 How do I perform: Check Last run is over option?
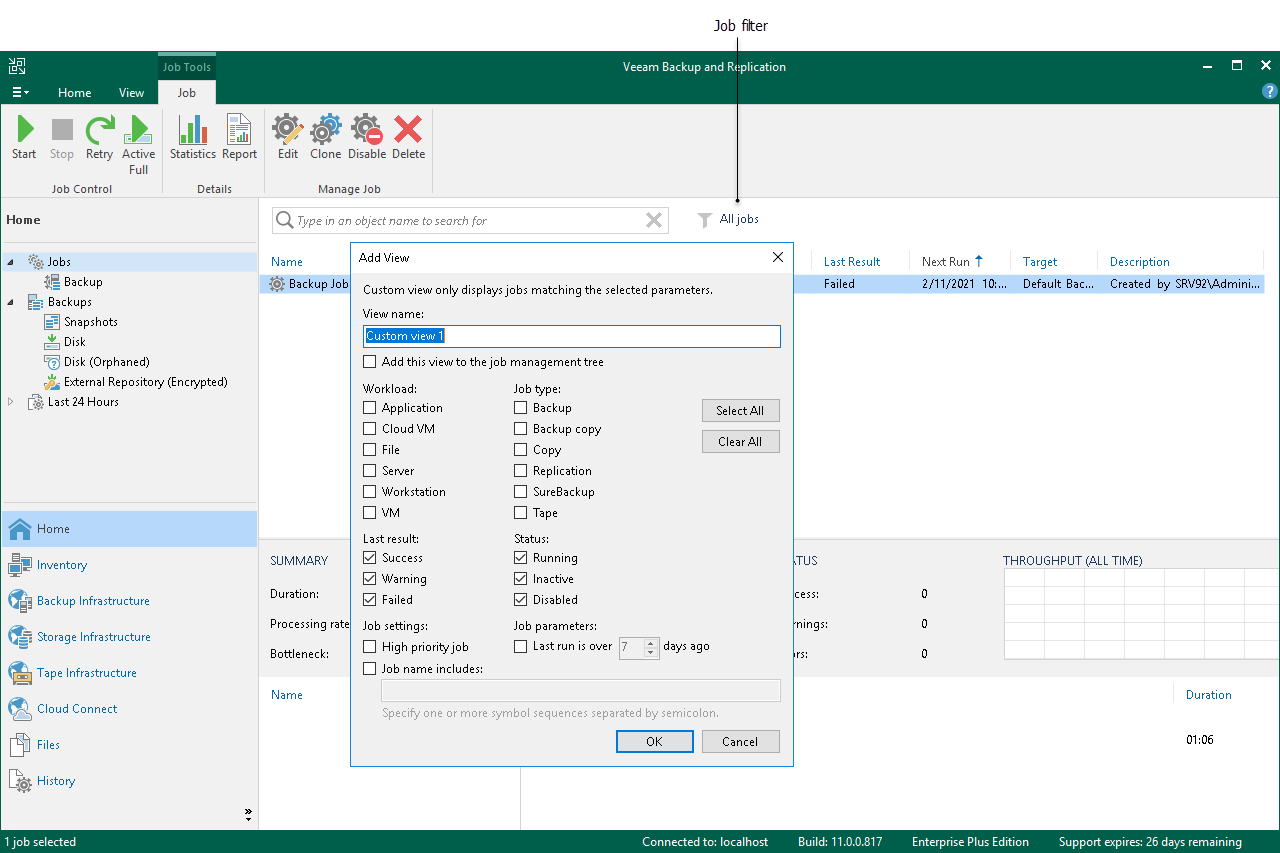[521, 647]
